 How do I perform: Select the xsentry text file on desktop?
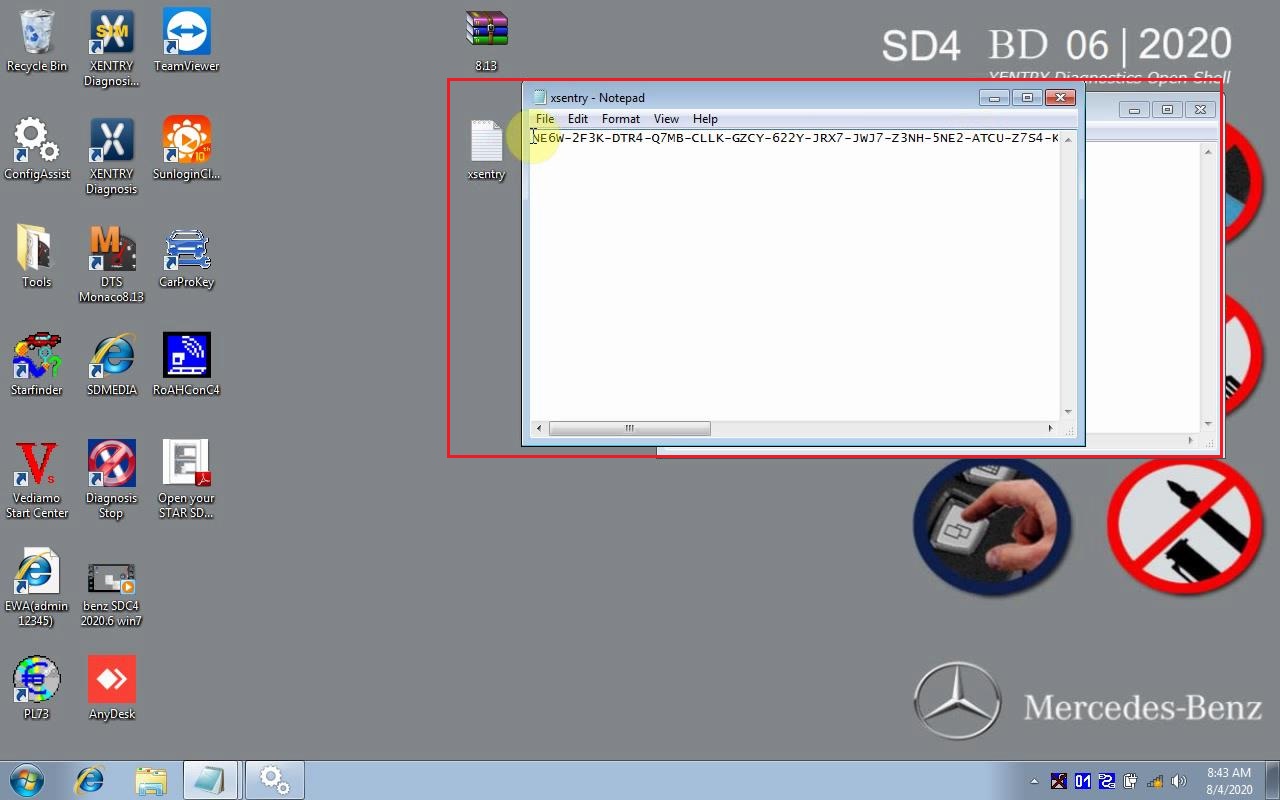(x=486, y=150)
